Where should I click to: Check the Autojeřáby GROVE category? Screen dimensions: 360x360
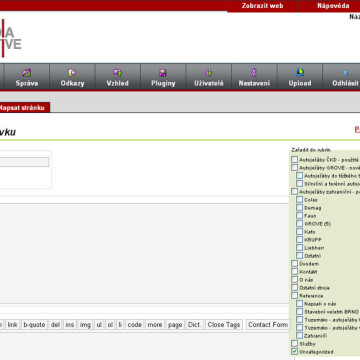click(x=295, y=168)
